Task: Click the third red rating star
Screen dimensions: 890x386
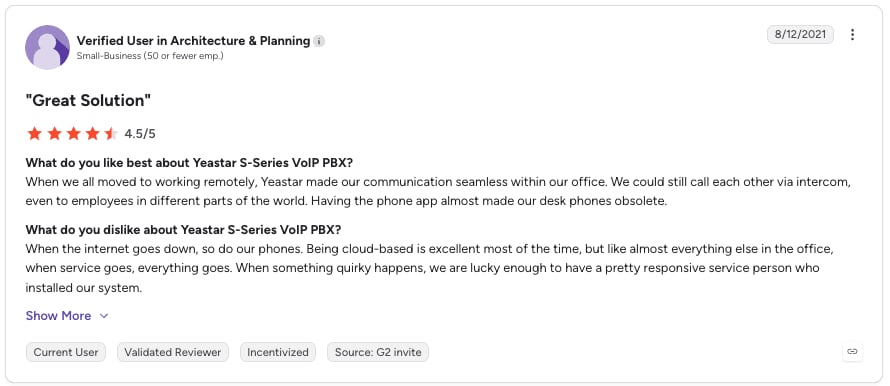Action: click(73, 134)
